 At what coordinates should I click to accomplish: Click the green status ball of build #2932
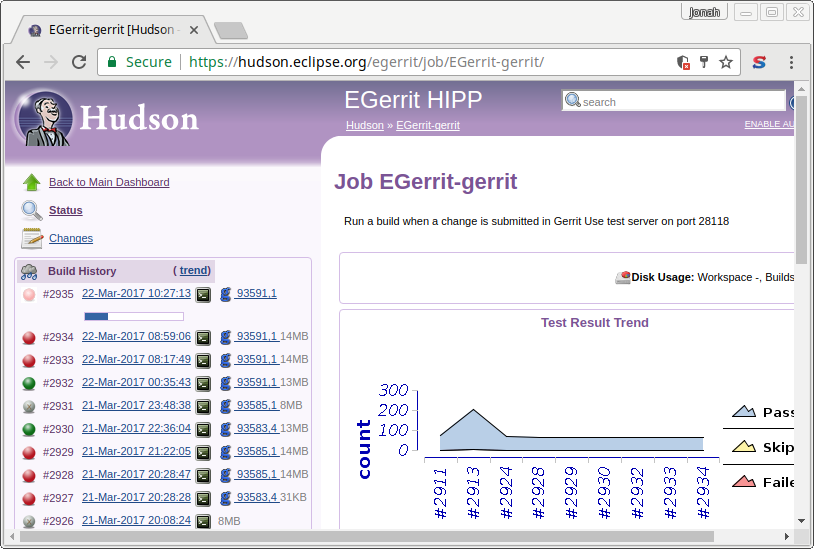click(29, 383)
